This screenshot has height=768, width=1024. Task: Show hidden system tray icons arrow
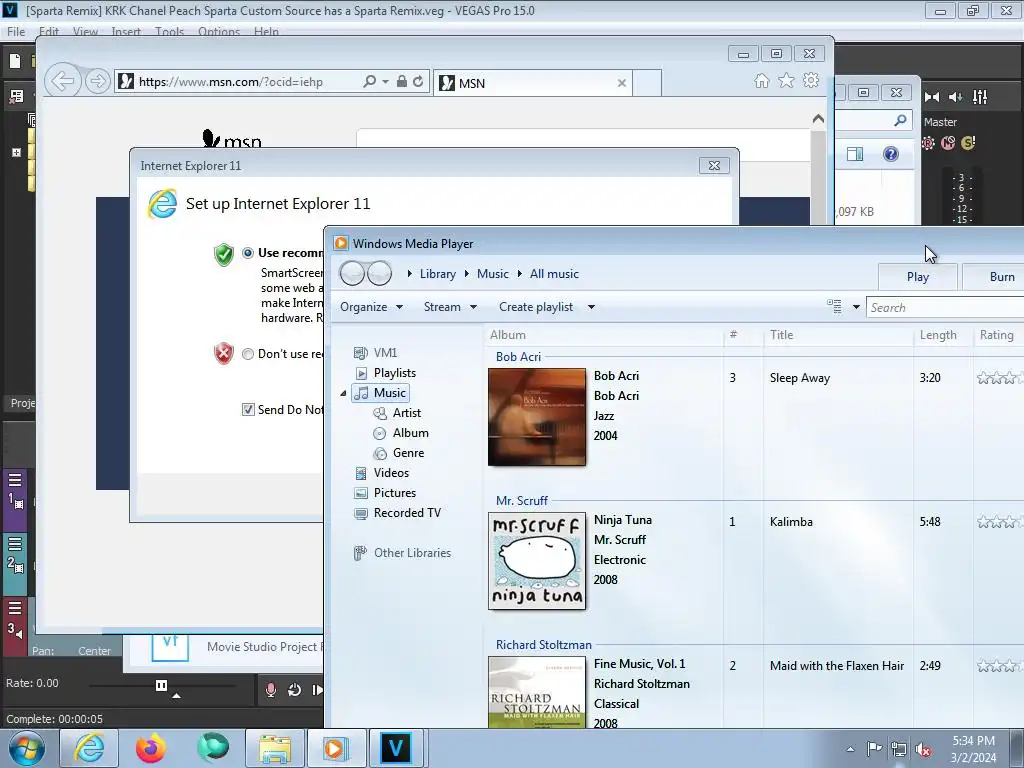coord(850,749)
